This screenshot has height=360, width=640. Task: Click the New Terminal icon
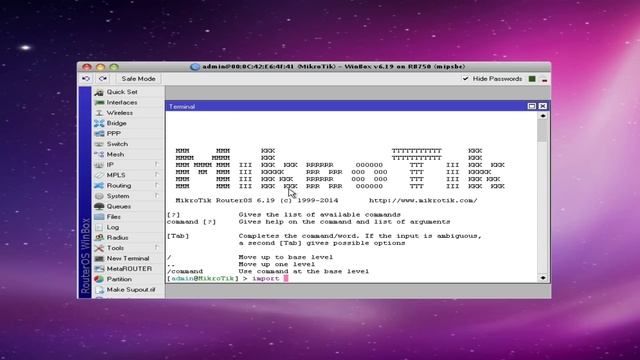tap(99, 258)
